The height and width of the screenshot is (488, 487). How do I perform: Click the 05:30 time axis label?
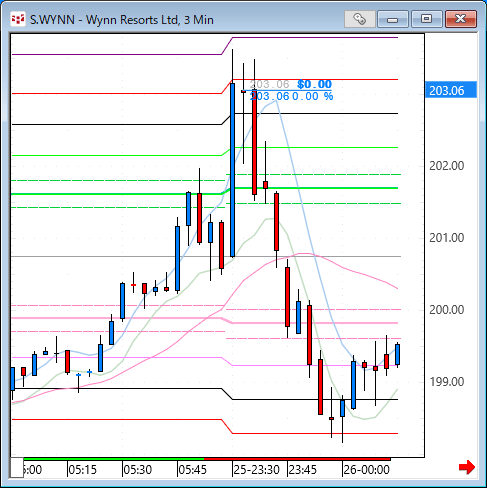point(138,470)
